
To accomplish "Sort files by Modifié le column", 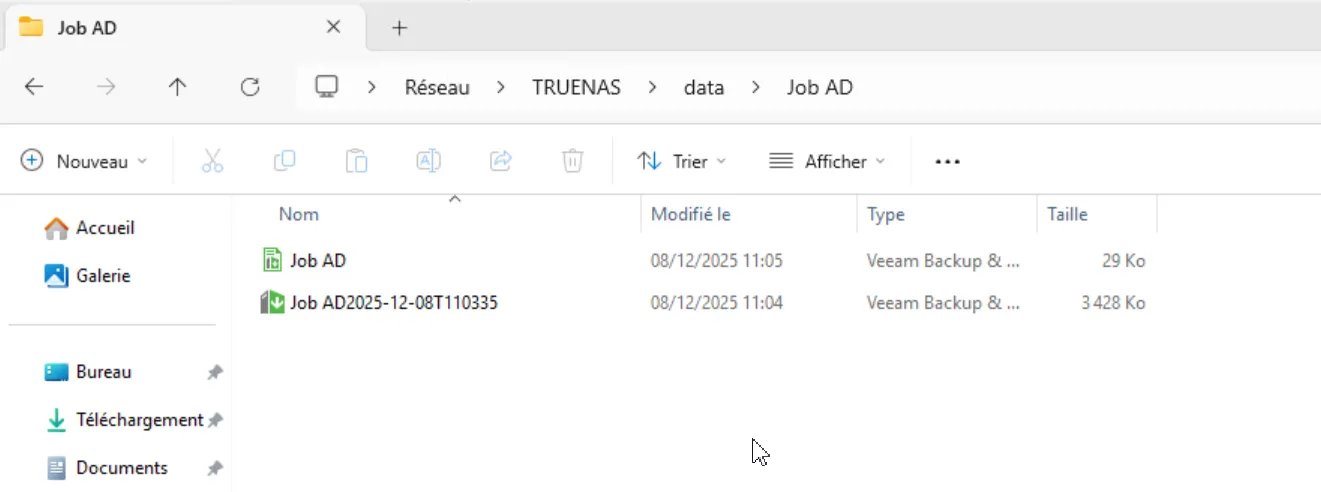I will (691, 214).
